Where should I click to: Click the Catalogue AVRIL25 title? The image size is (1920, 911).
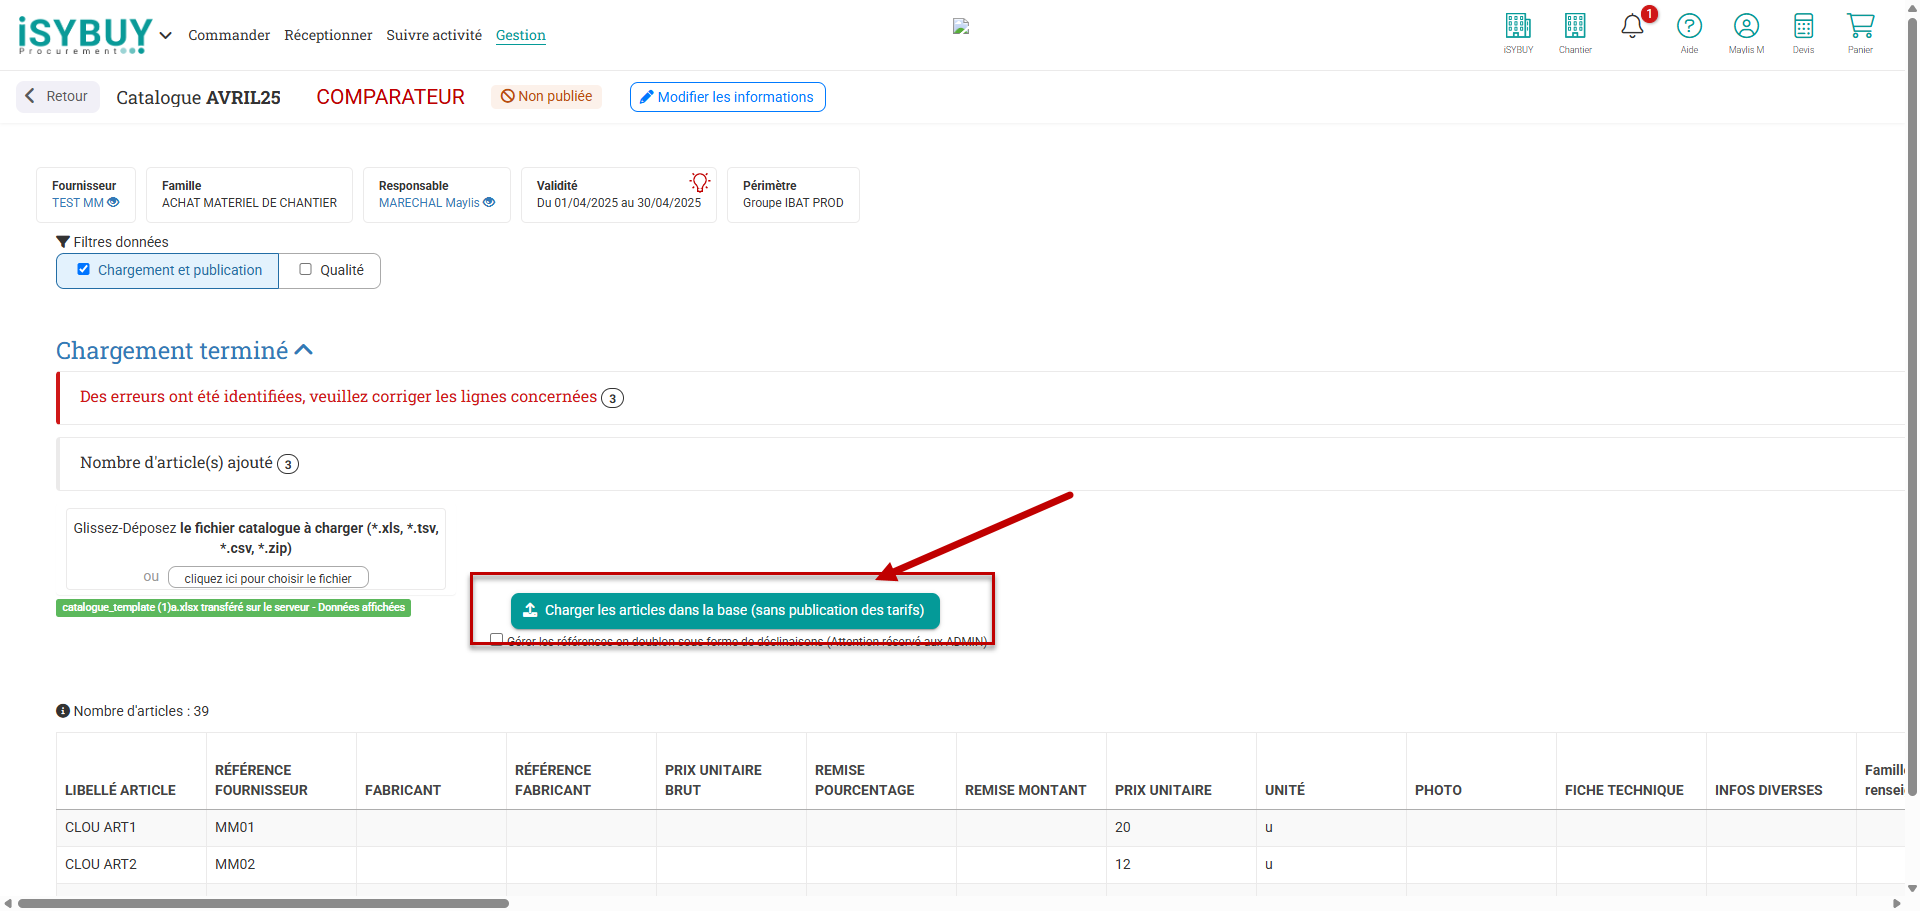[198, 98]
